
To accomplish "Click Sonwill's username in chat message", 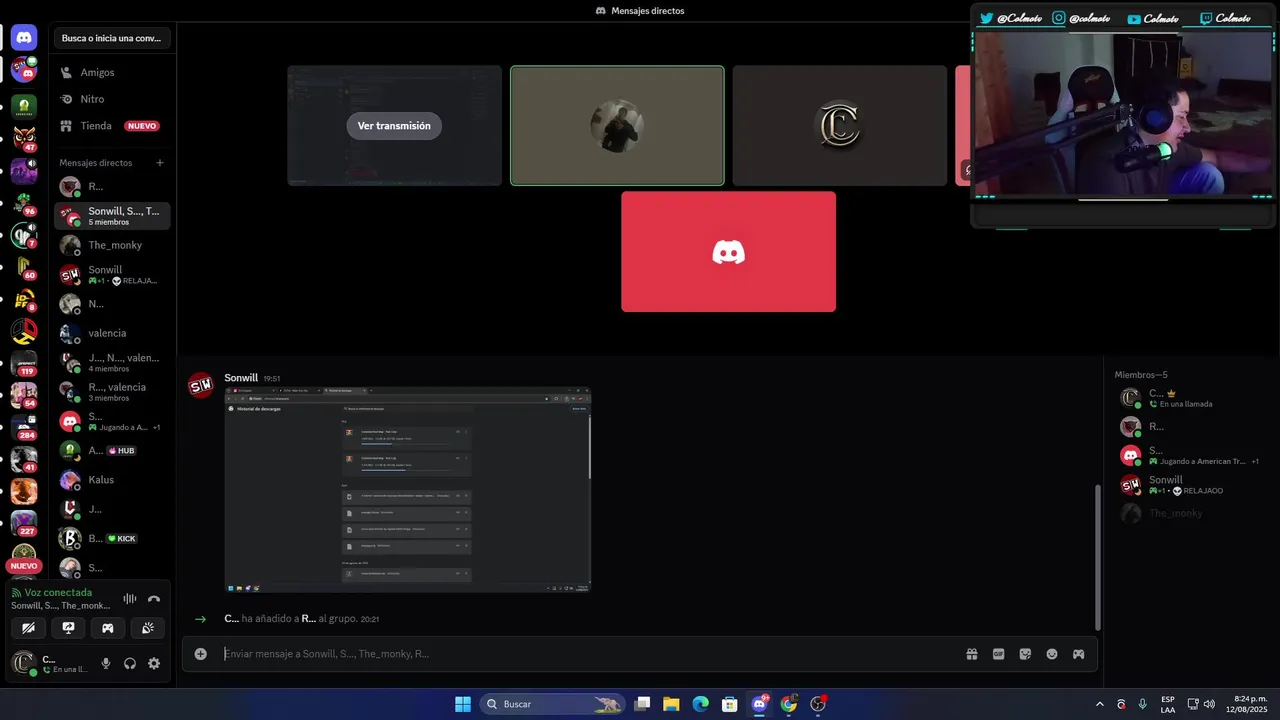I will pyautogui.click(x=241, y=378).
